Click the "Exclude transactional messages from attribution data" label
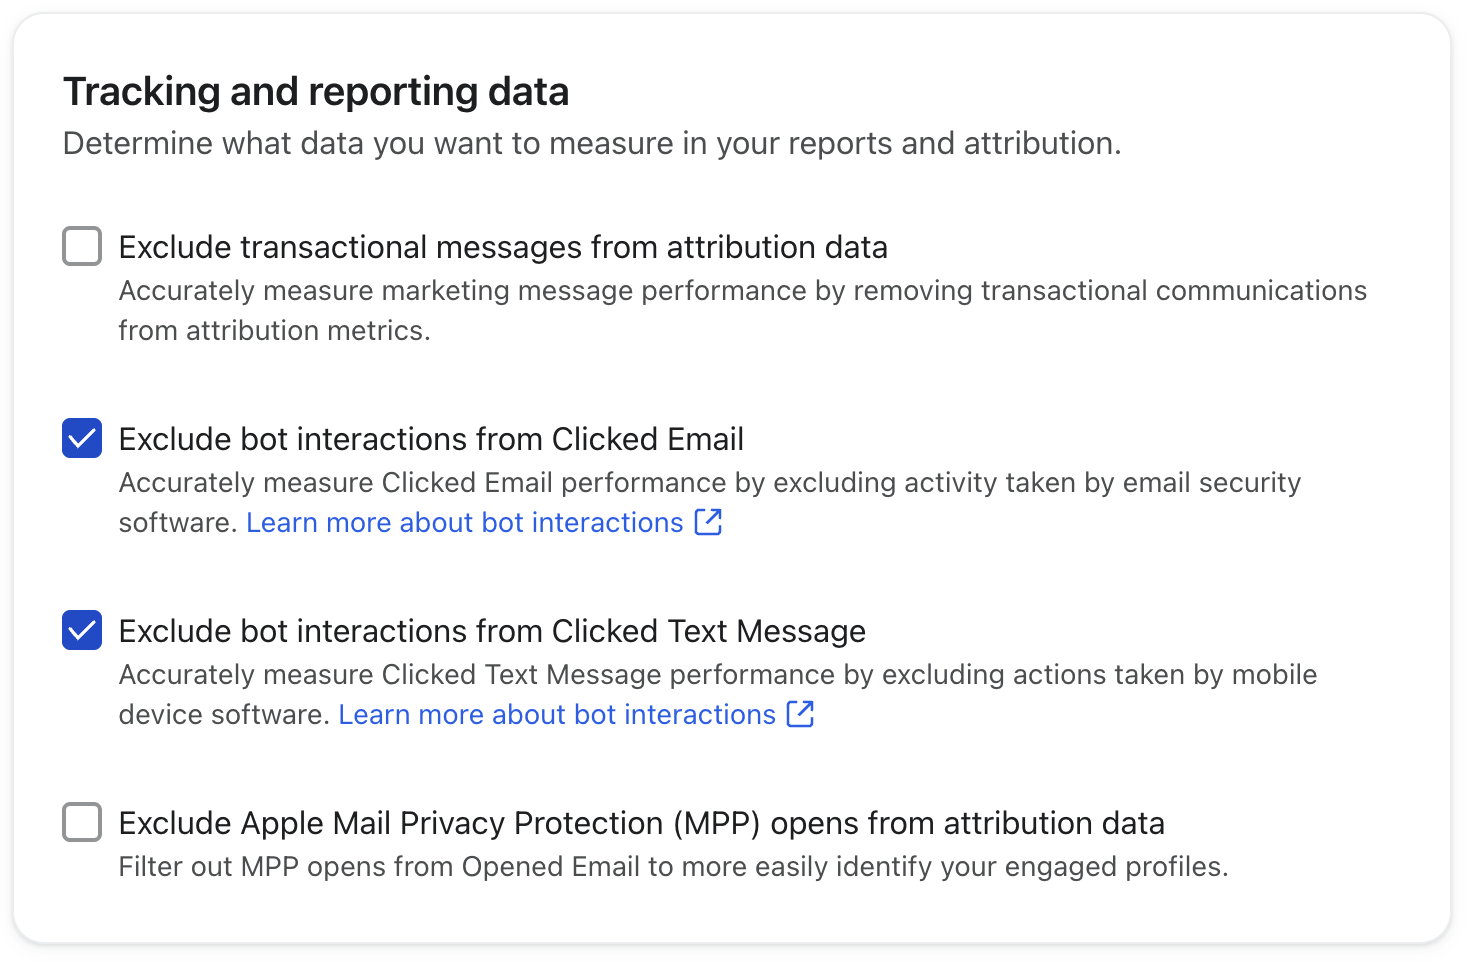This screenshot has width=1470, height=962. (503, 247)
